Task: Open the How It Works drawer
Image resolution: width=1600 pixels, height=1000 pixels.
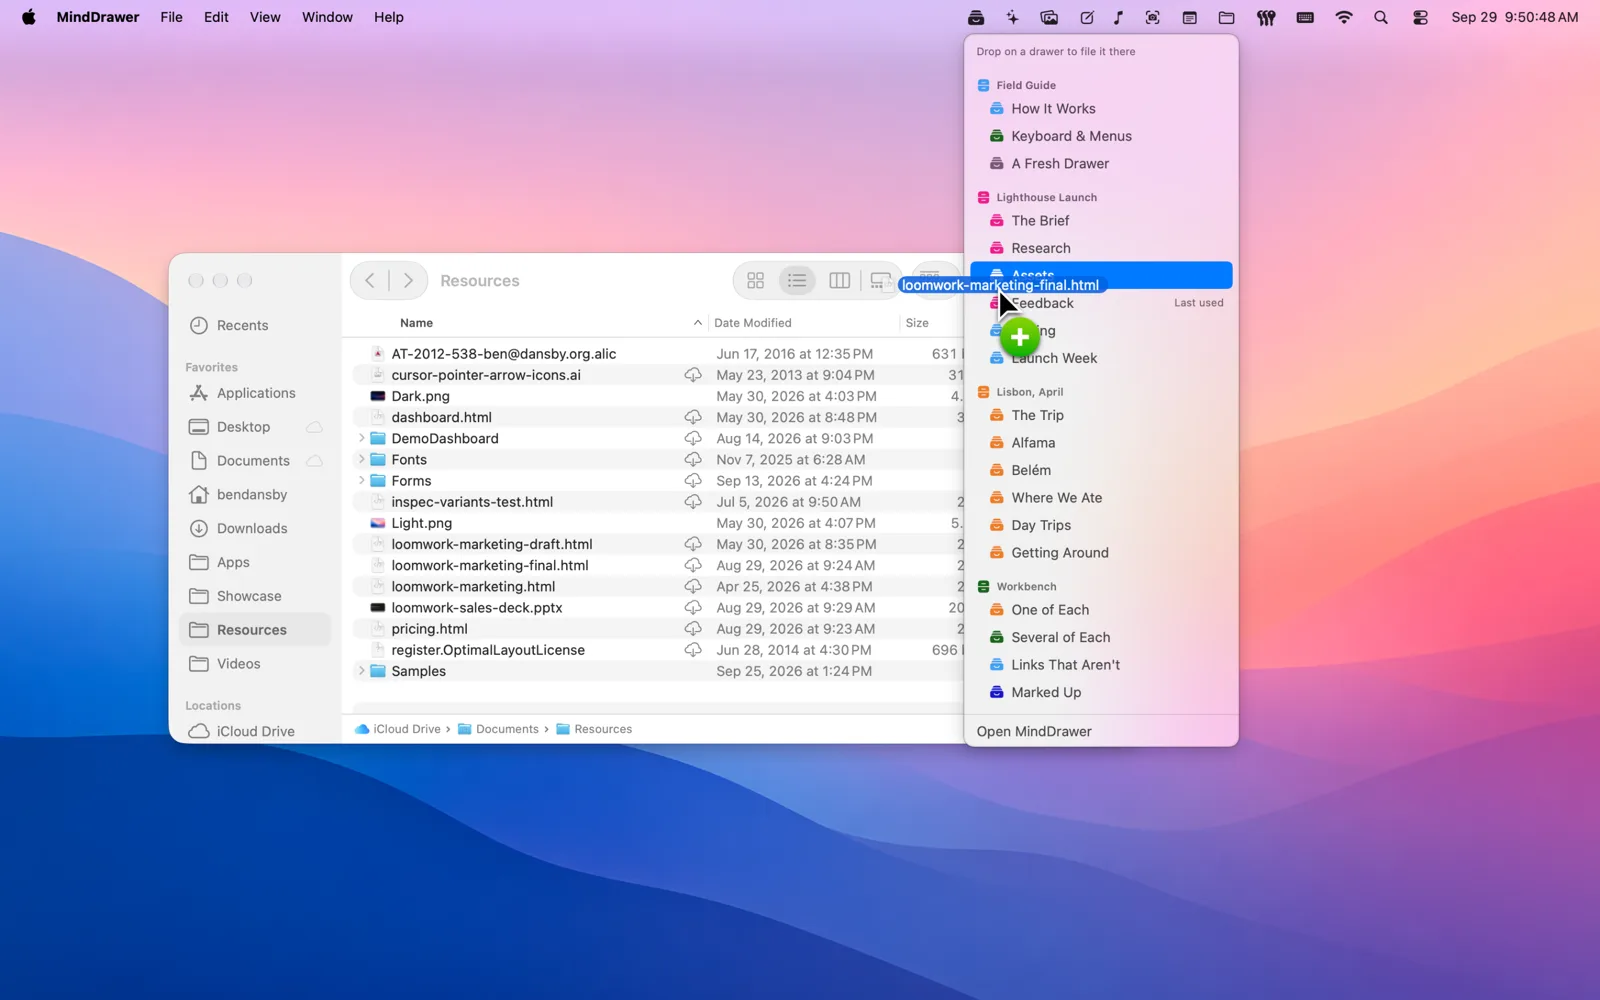Action: (1101, 109)
